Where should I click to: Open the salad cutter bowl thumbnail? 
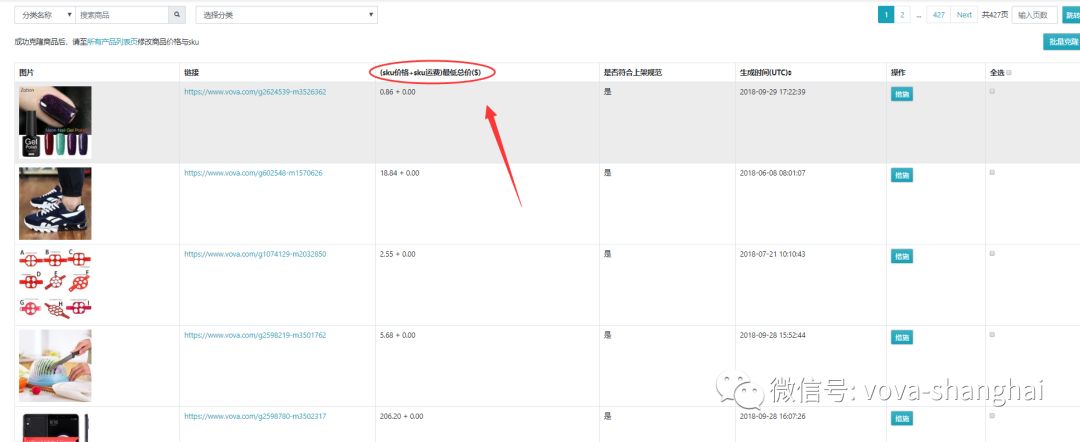55,366
